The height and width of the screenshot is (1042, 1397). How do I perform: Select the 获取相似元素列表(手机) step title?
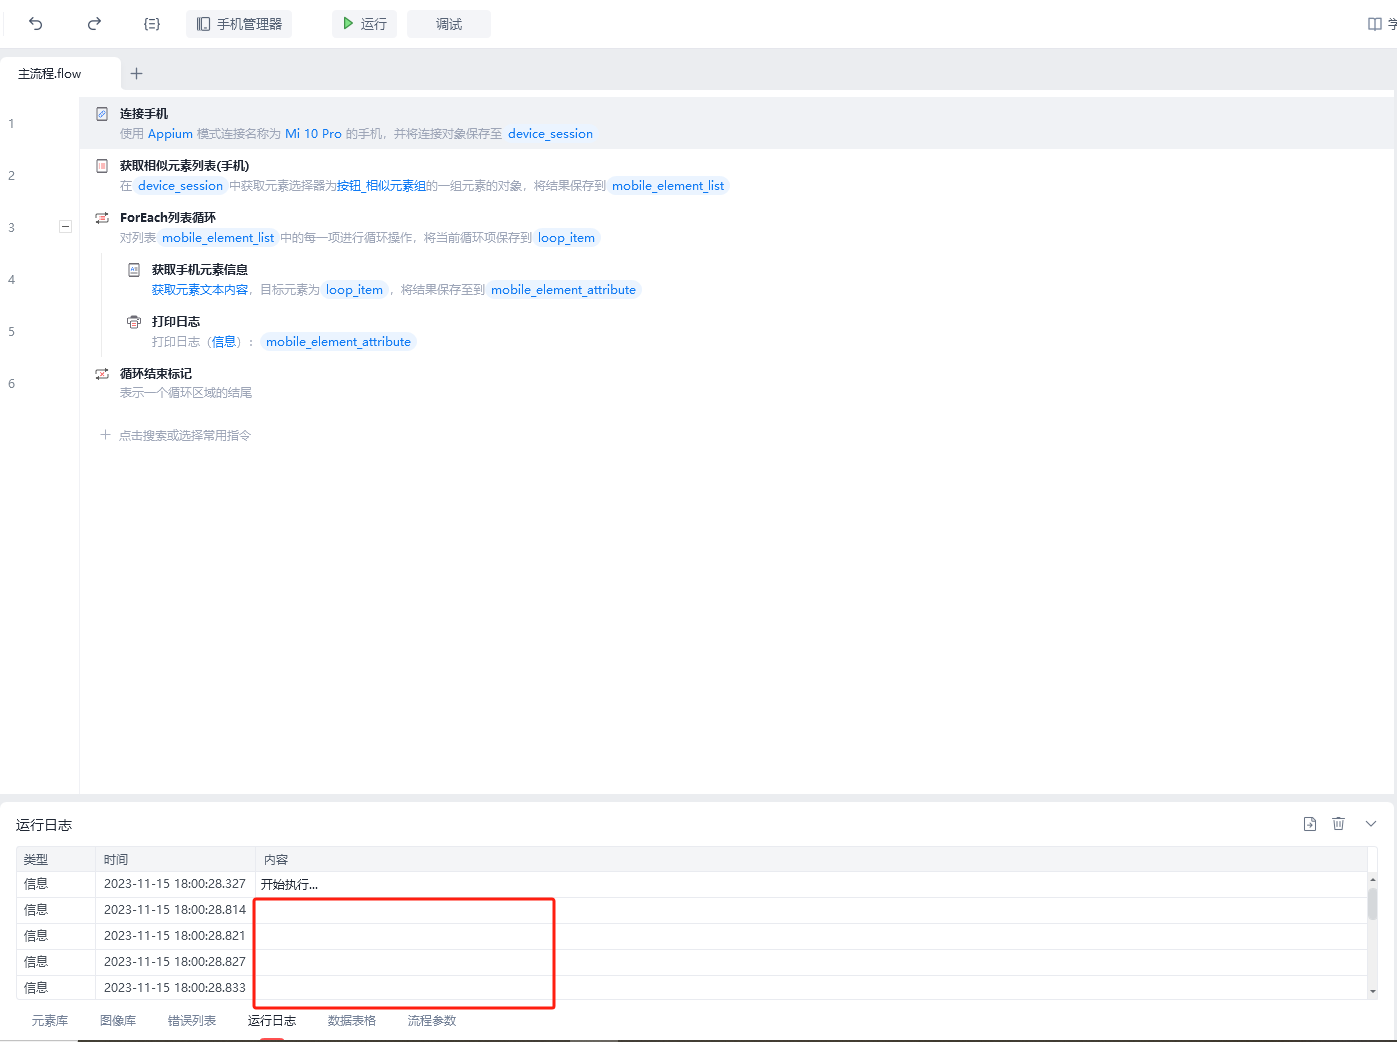coord(185,166)
